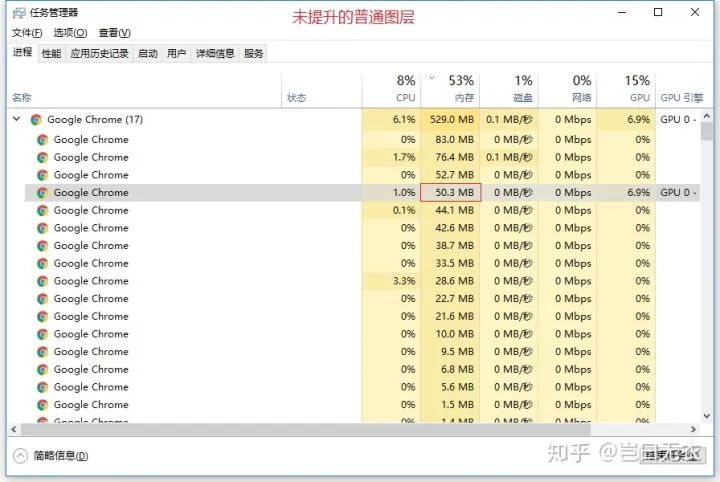Viewport: 720px width, 482px height.
Task: Click 0.1 MB/秒 disk cell in 76.4 MB row
Action: pyautogui.click(x=509, y=157)
